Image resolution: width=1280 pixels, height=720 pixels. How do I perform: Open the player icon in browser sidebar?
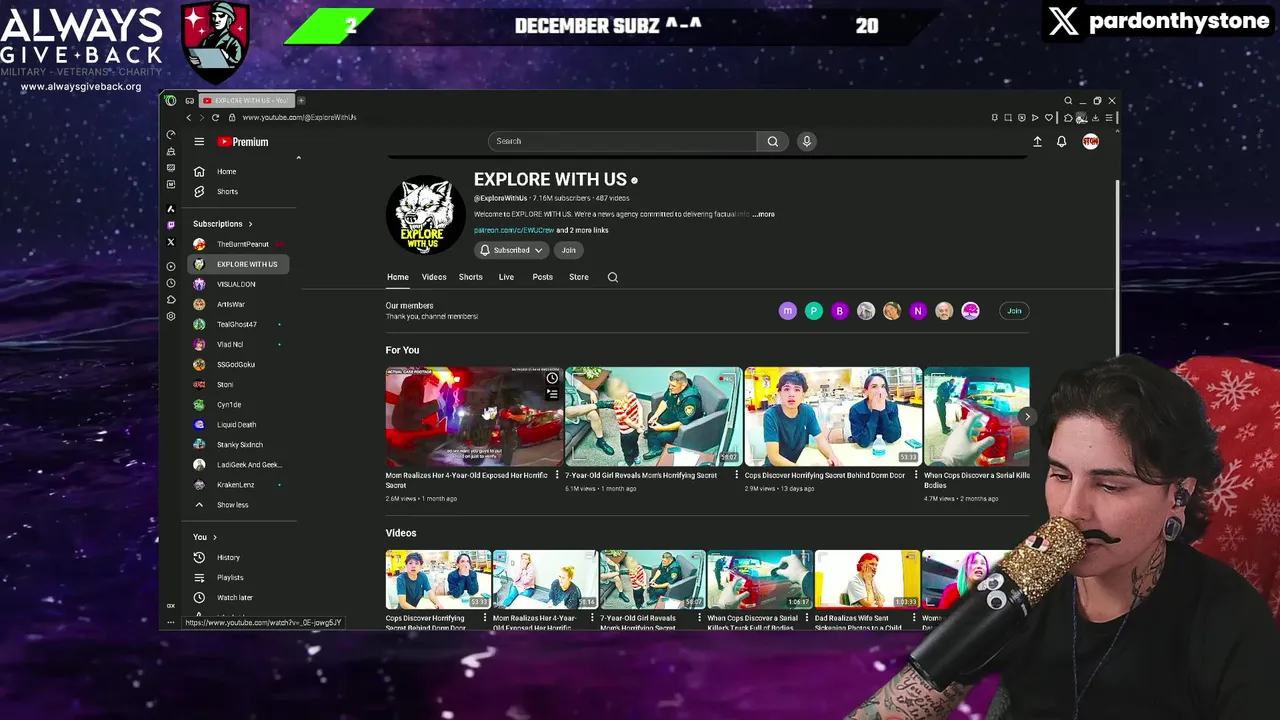coord(171,266)
